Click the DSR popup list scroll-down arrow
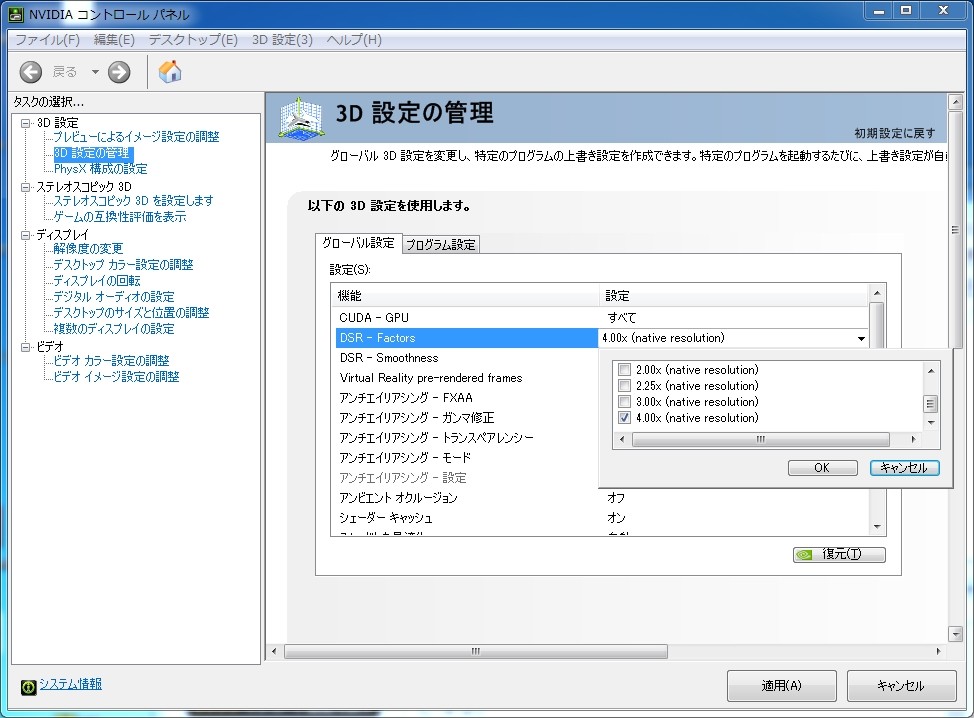Image resolution: width=974 pixels, height=718 pixels. coord(931,422)
